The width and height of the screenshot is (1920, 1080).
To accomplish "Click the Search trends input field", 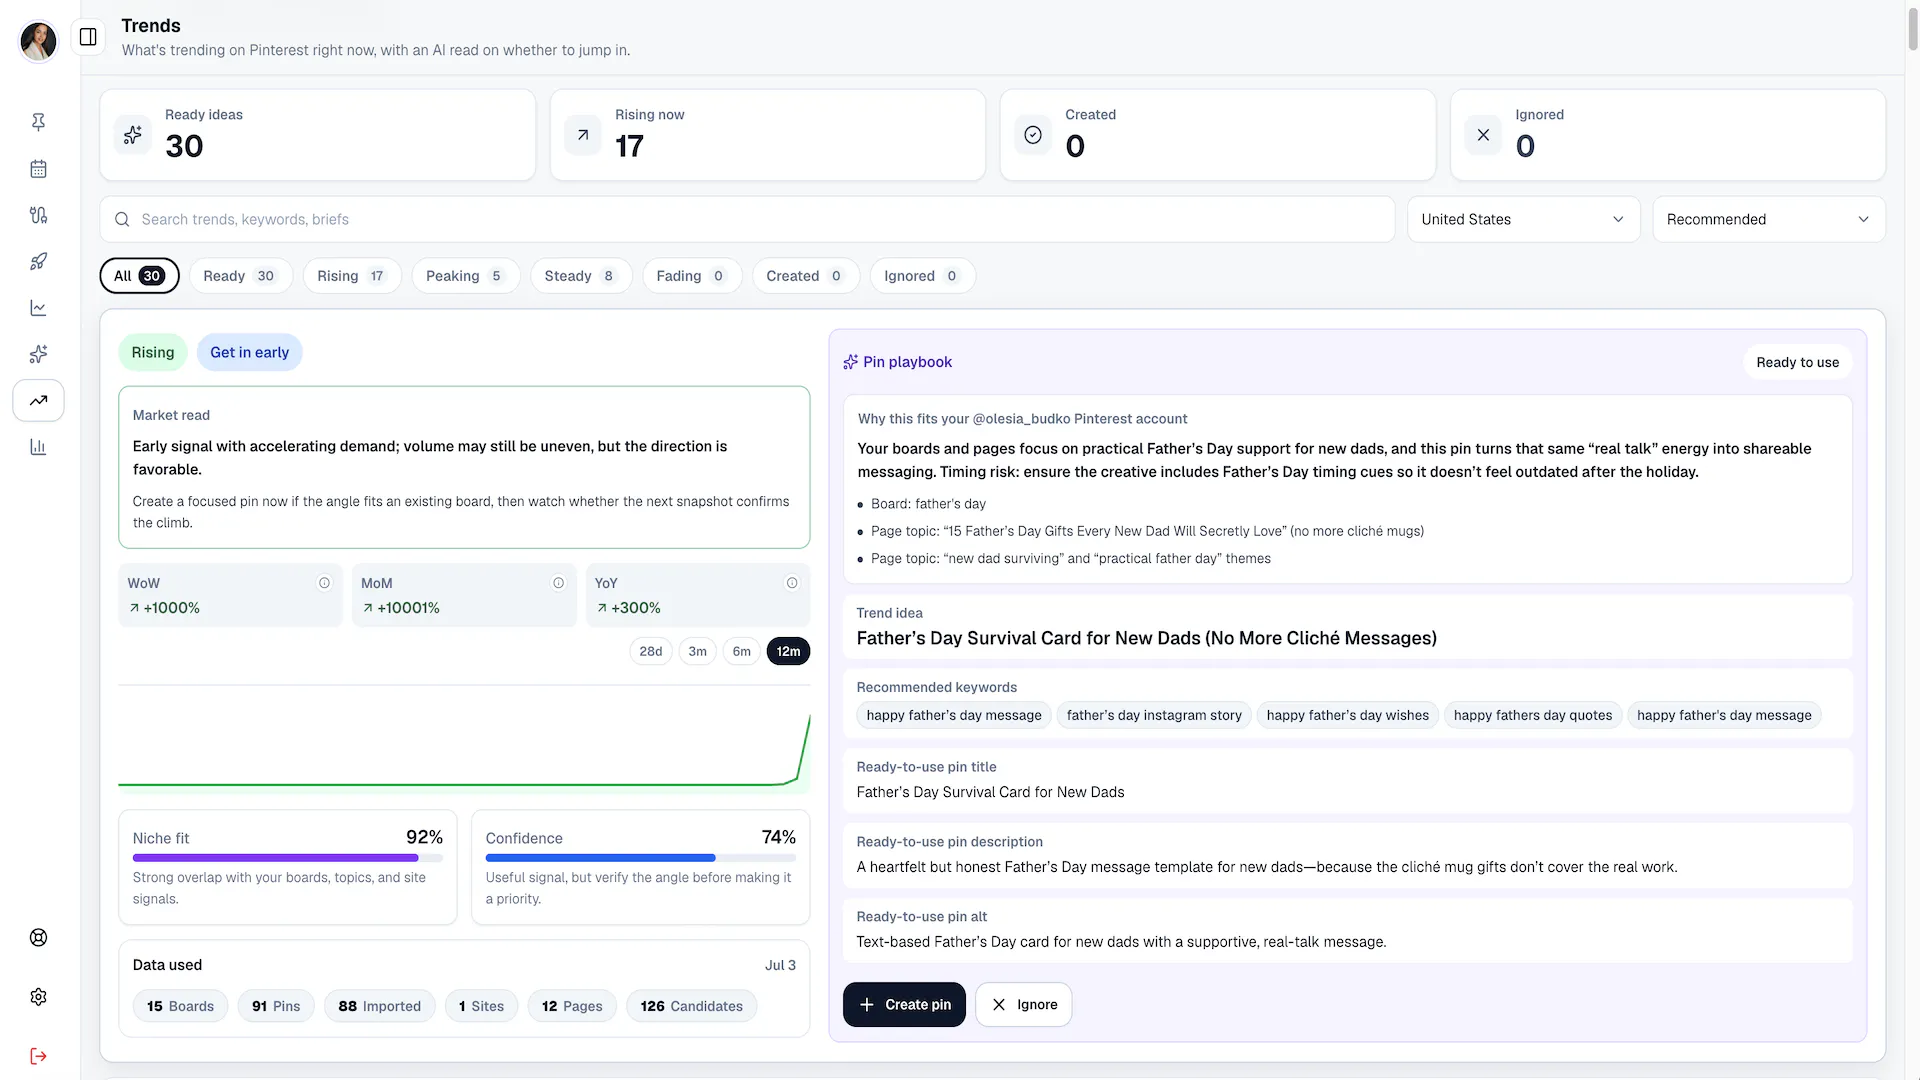I will pos(747,220).
